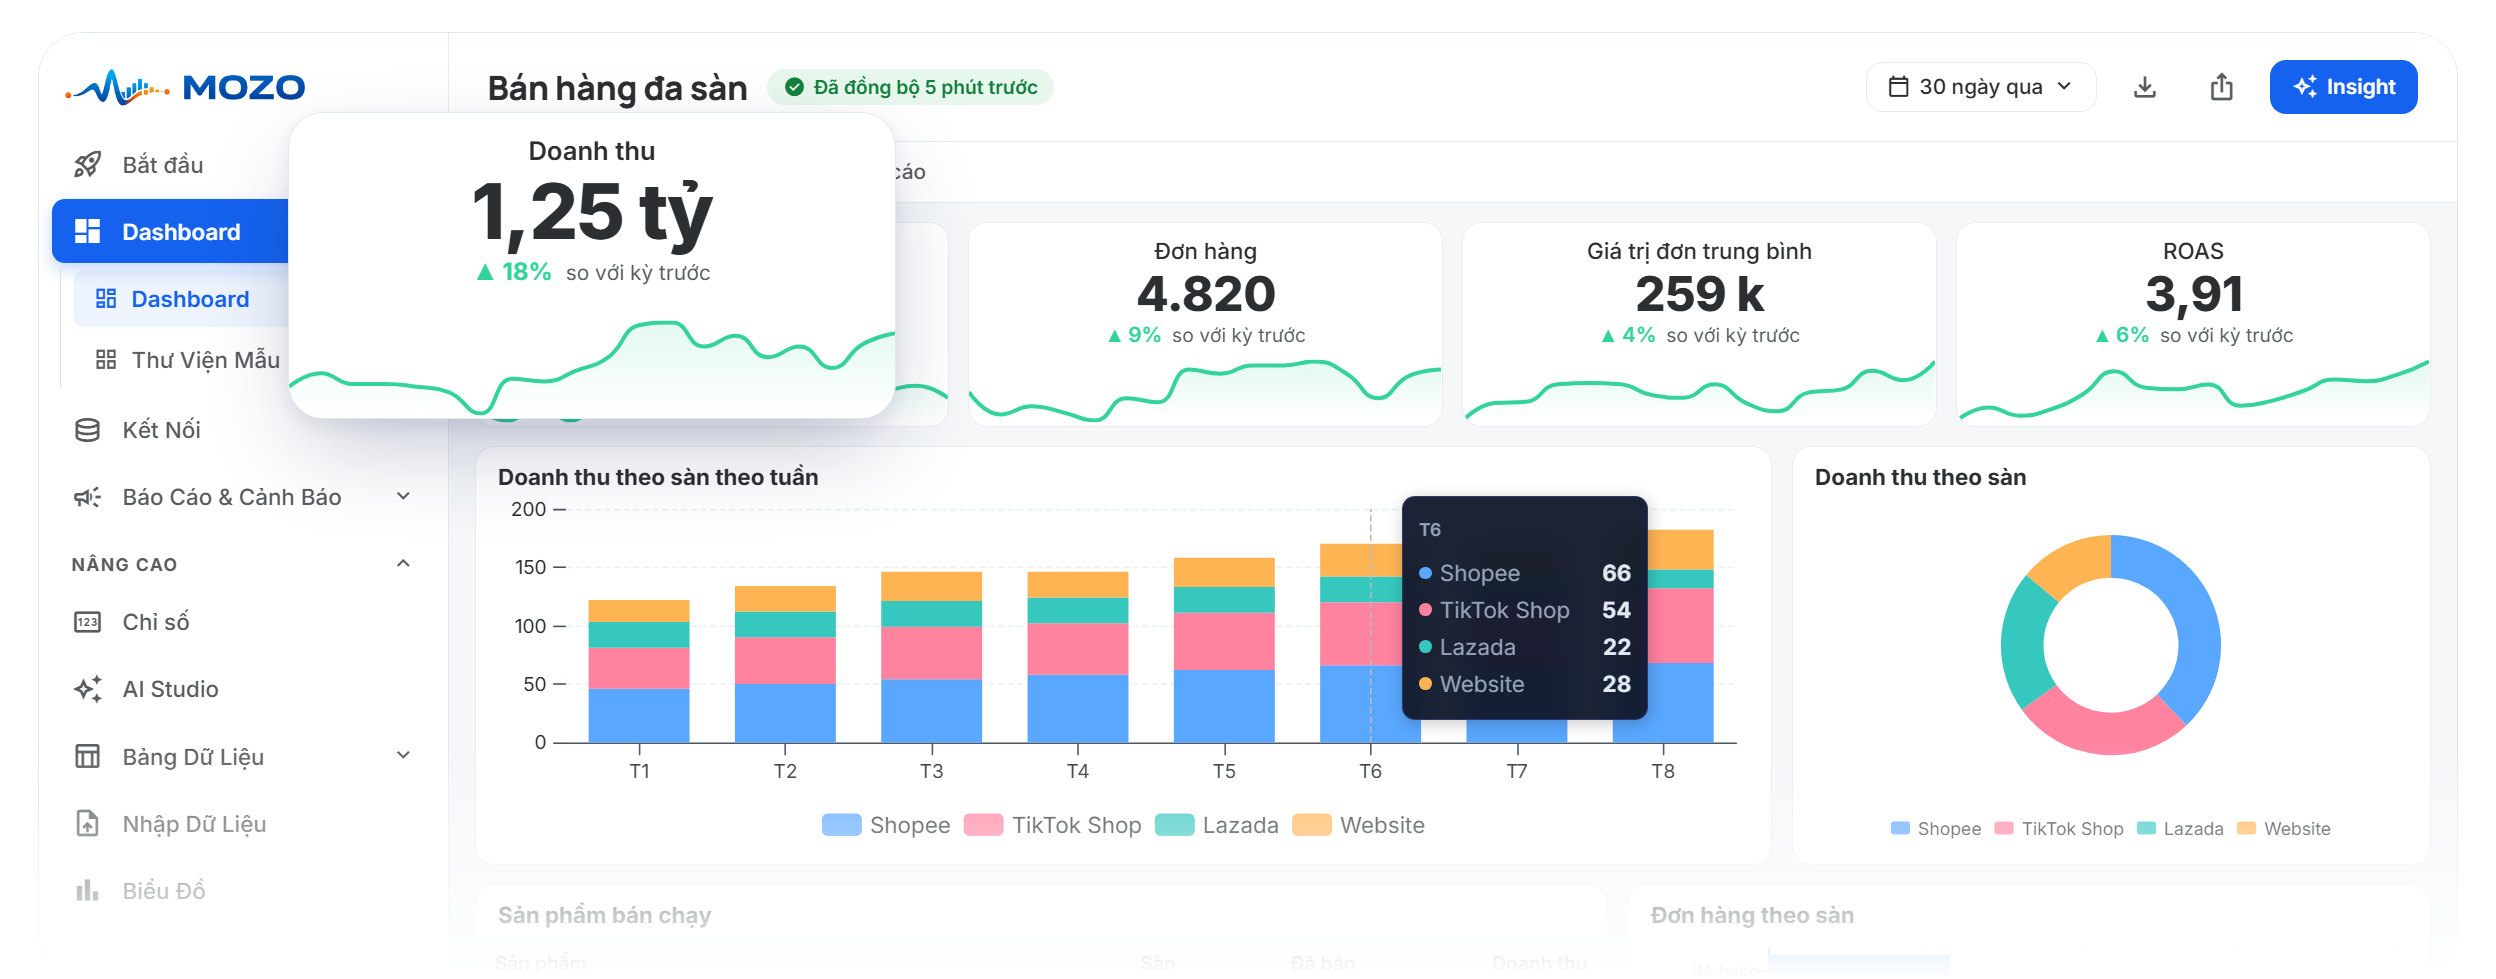Expand the Bảng Dữ Liệu chevron
Screen dimensions: 2496x979
pyautogui.click(x=404, y=755)
